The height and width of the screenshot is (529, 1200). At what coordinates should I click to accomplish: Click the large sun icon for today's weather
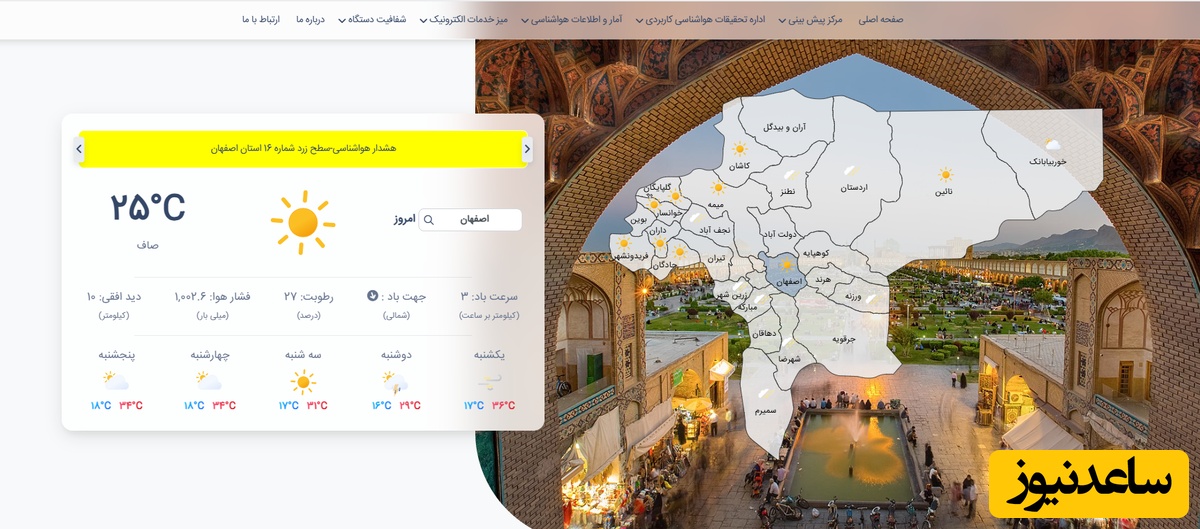click(302, 222)
